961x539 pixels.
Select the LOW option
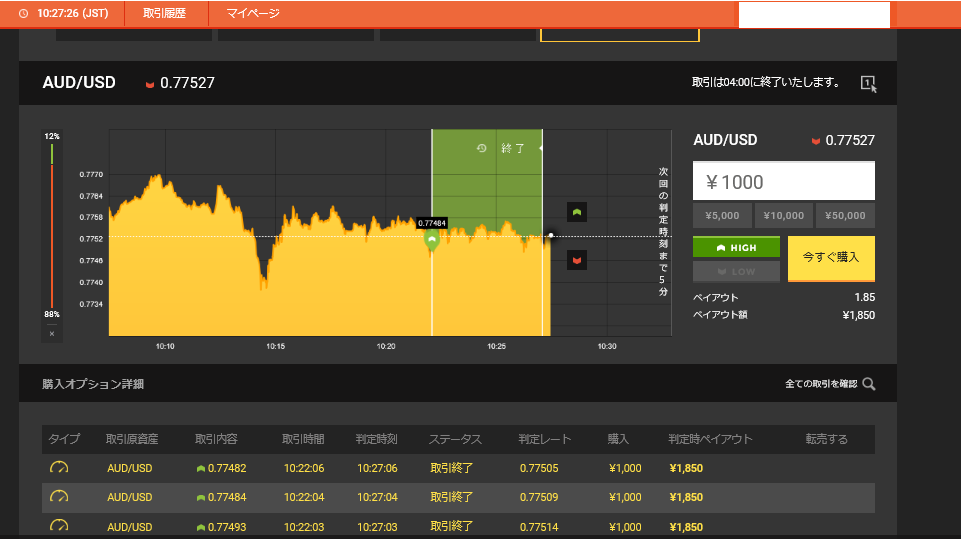[x=735, y=271]
